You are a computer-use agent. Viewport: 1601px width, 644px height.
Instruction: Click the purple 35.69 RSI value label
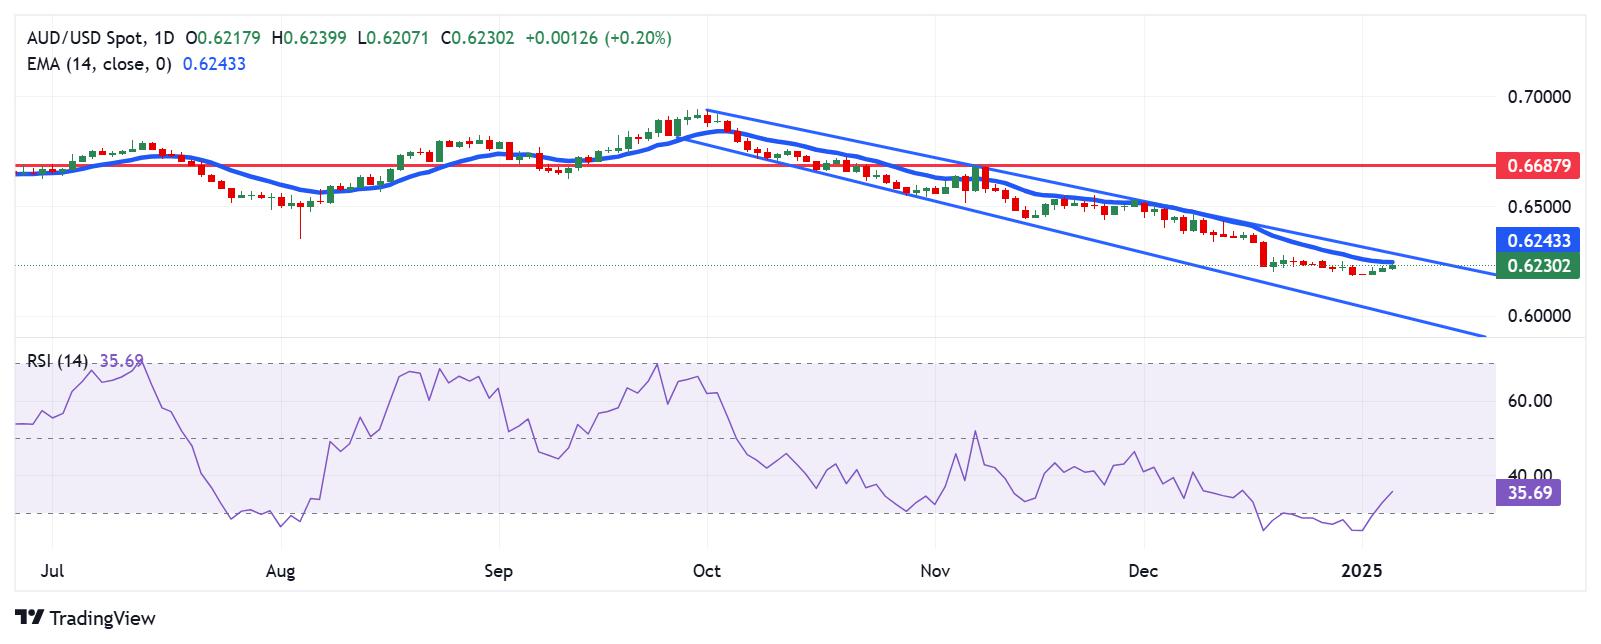point(1527,492)
